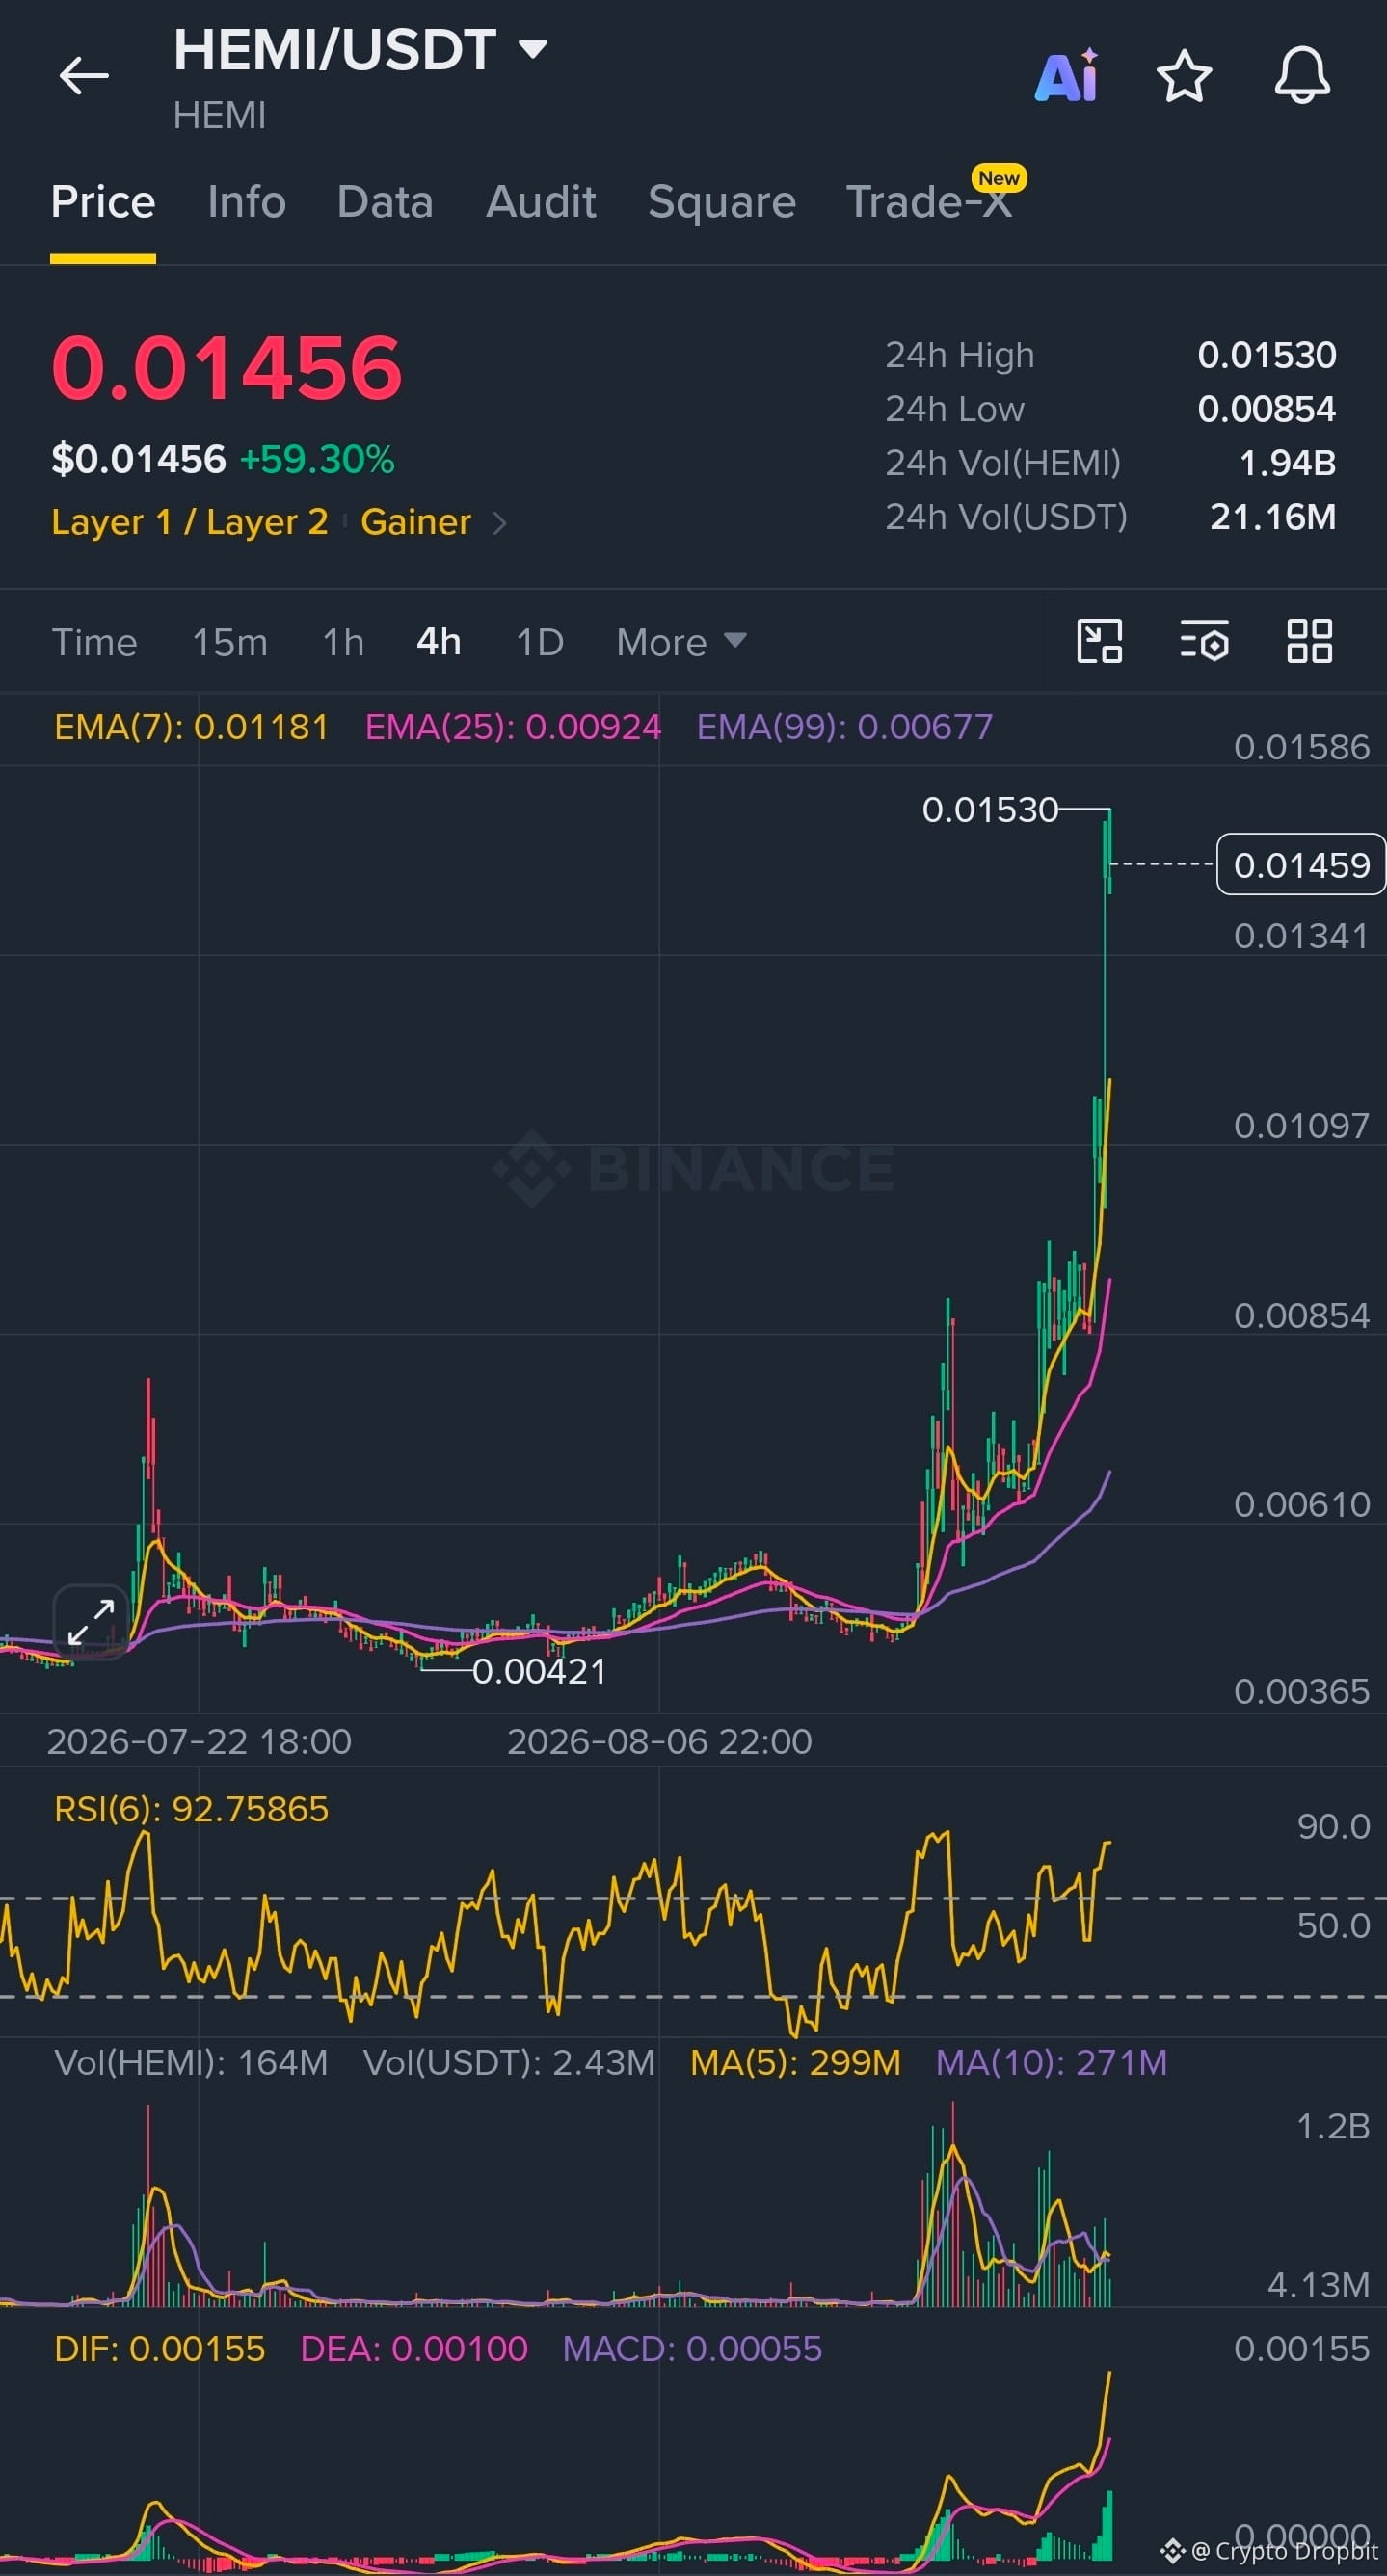1387x2576 pixels.
Task: Tap the MA(10) 271M volume label
Action: [x=1051, y=2062]
